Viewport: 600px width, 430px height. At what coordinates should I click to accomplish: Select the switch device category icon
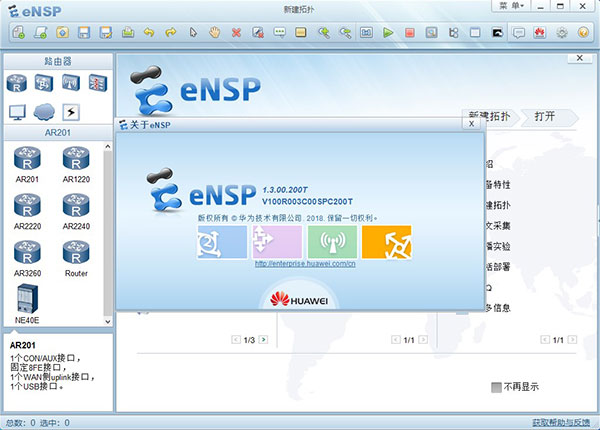(44, 83)
